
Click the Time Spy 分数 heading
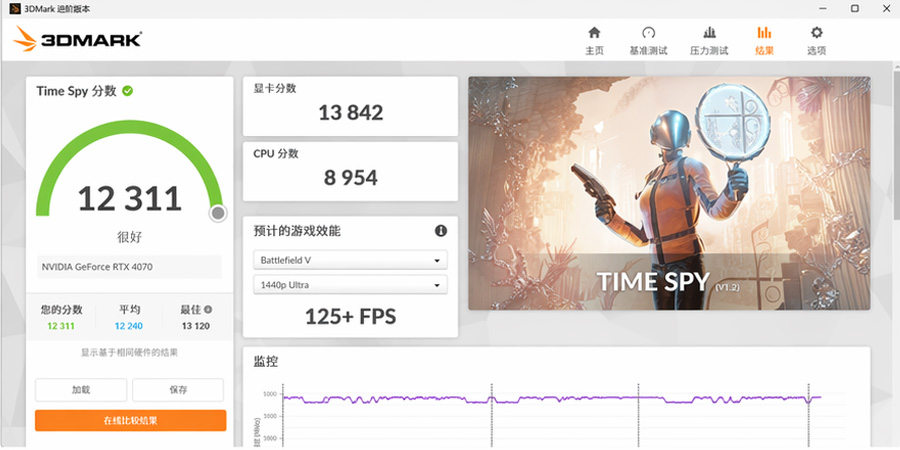click(76, 91)
